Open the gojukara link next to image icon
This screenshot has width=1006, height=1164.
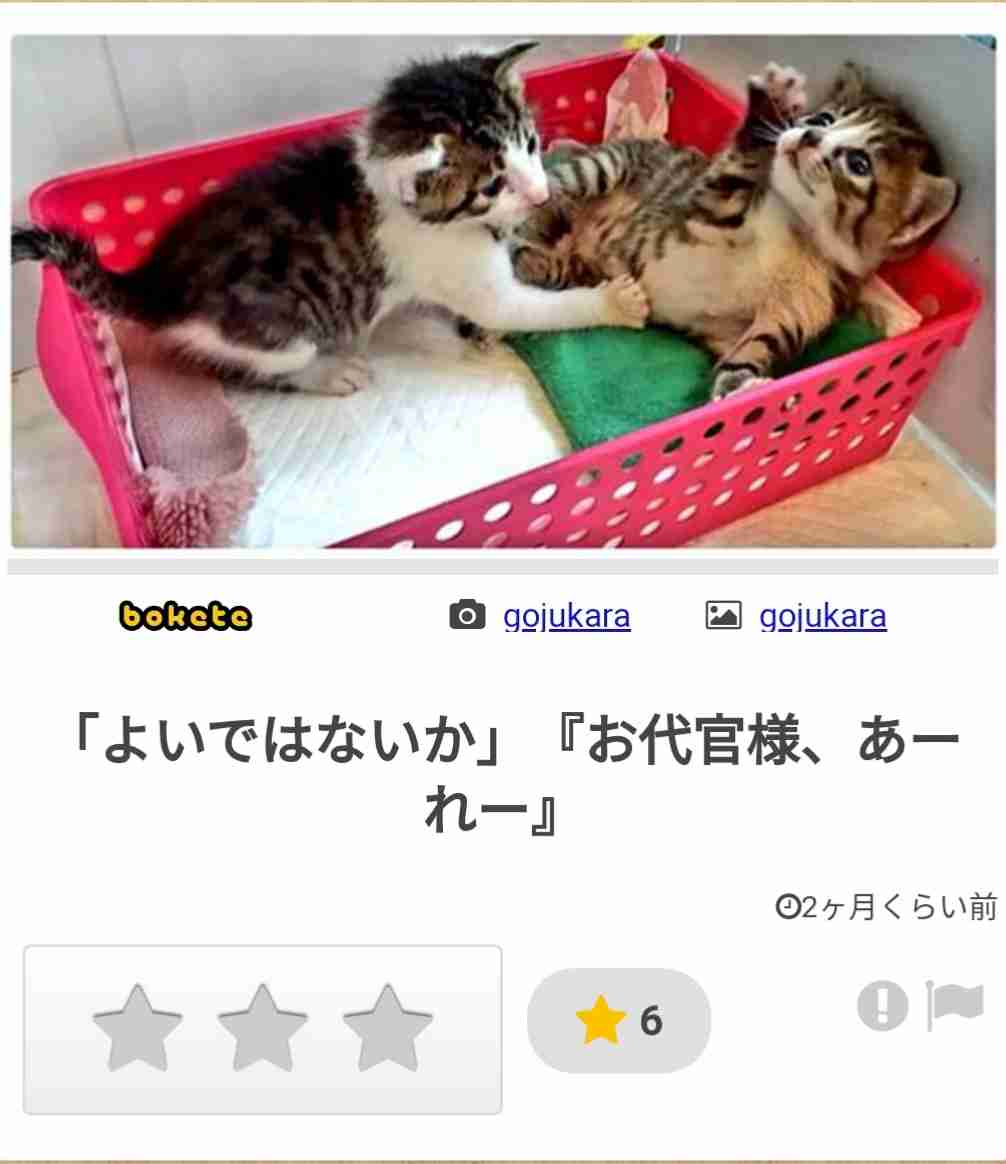823,616
